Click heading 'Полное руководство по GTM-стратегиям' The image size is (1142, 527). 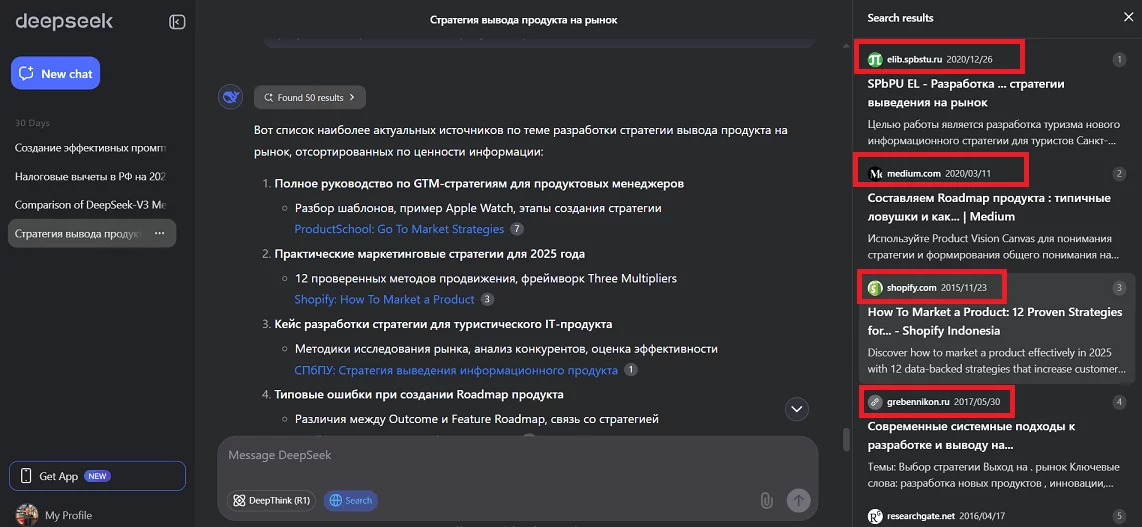tap(479, 183)
